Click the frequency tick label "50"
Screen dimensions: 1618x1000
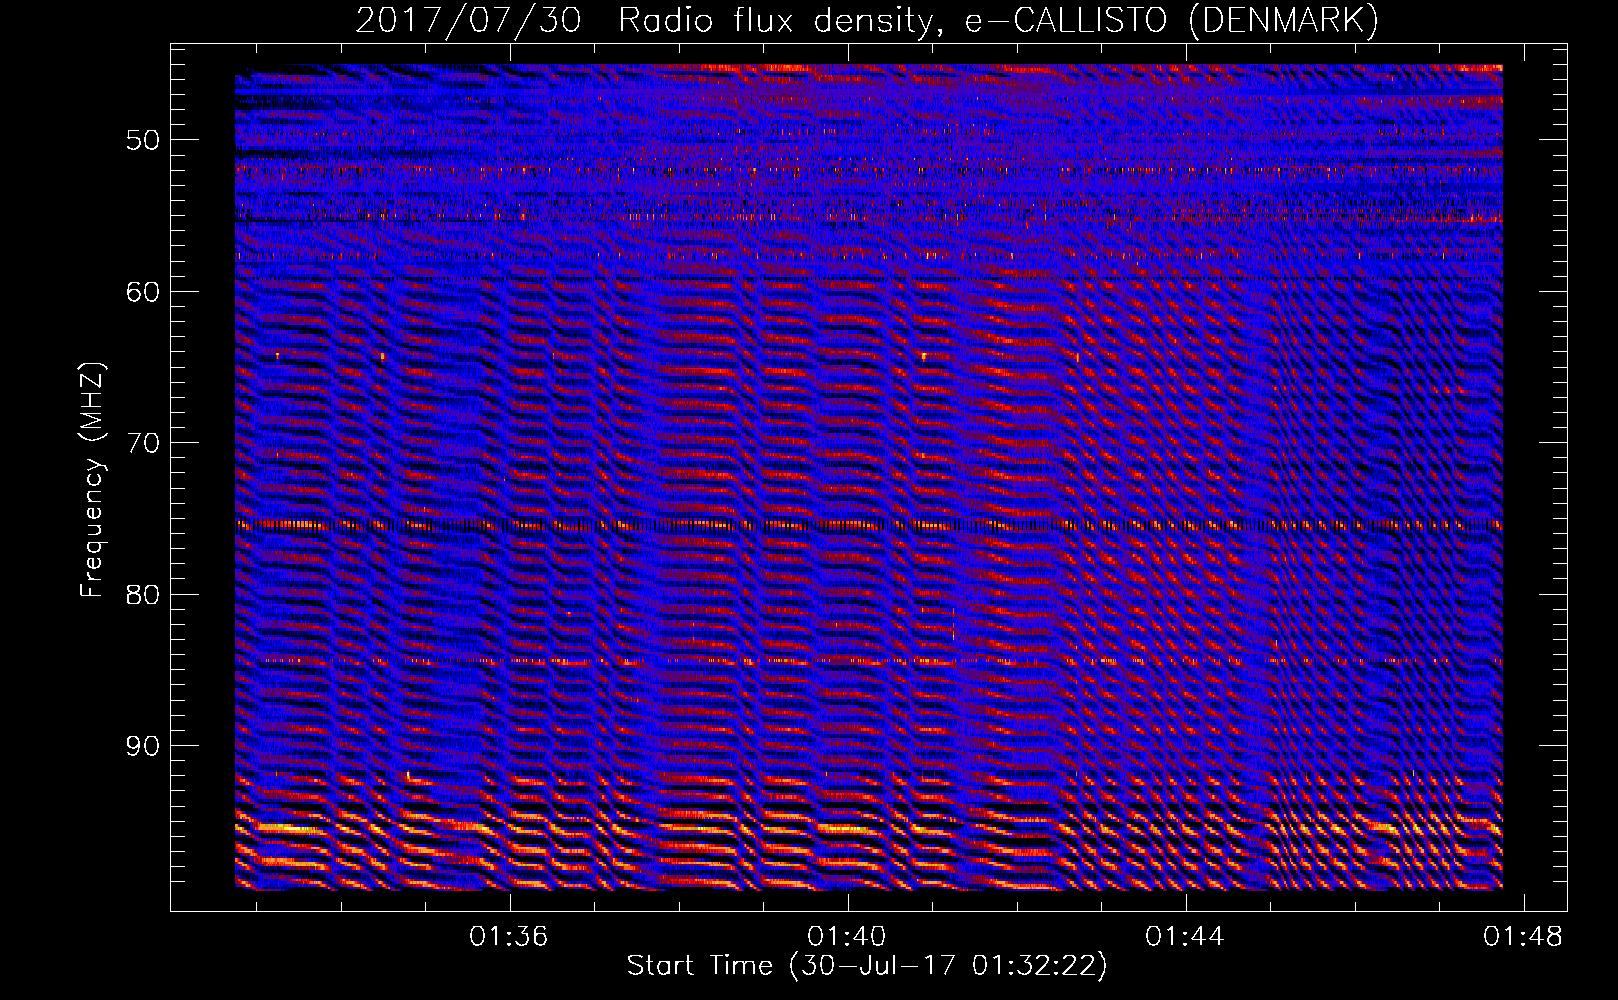[143, 140]
